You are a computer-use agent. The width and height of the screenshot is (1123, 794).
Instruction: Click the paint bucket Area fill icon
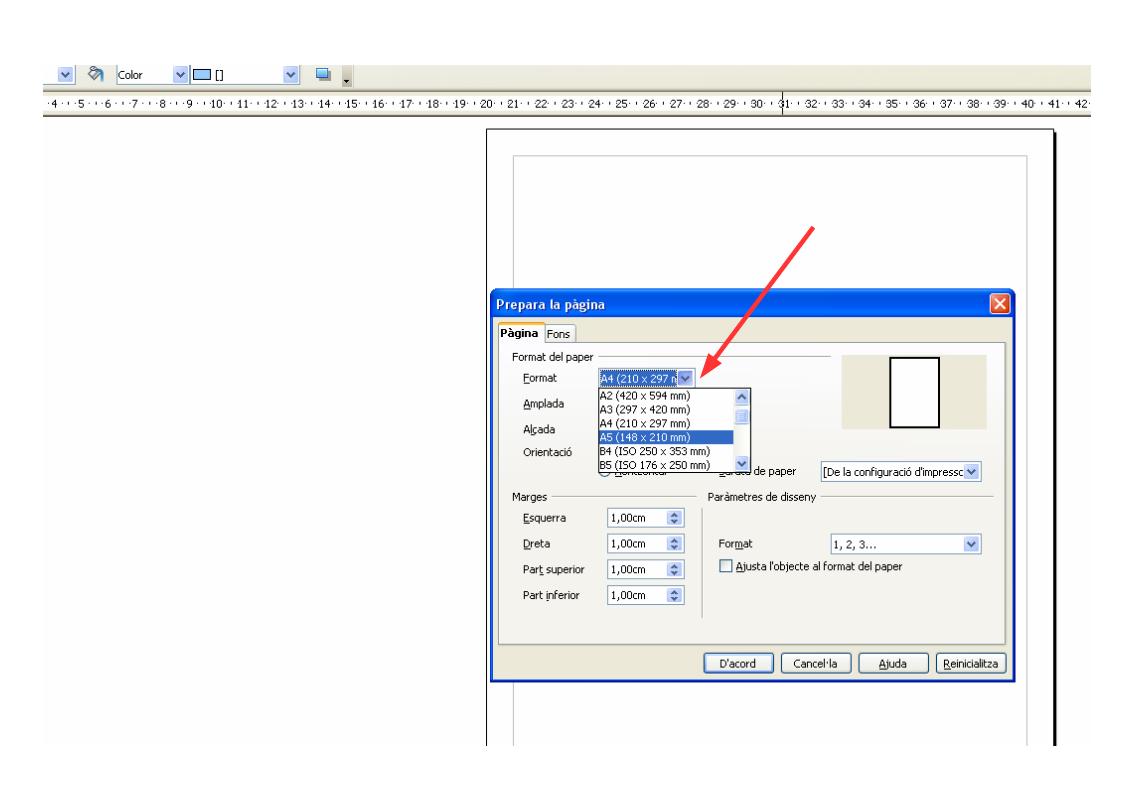click(95, 74)
